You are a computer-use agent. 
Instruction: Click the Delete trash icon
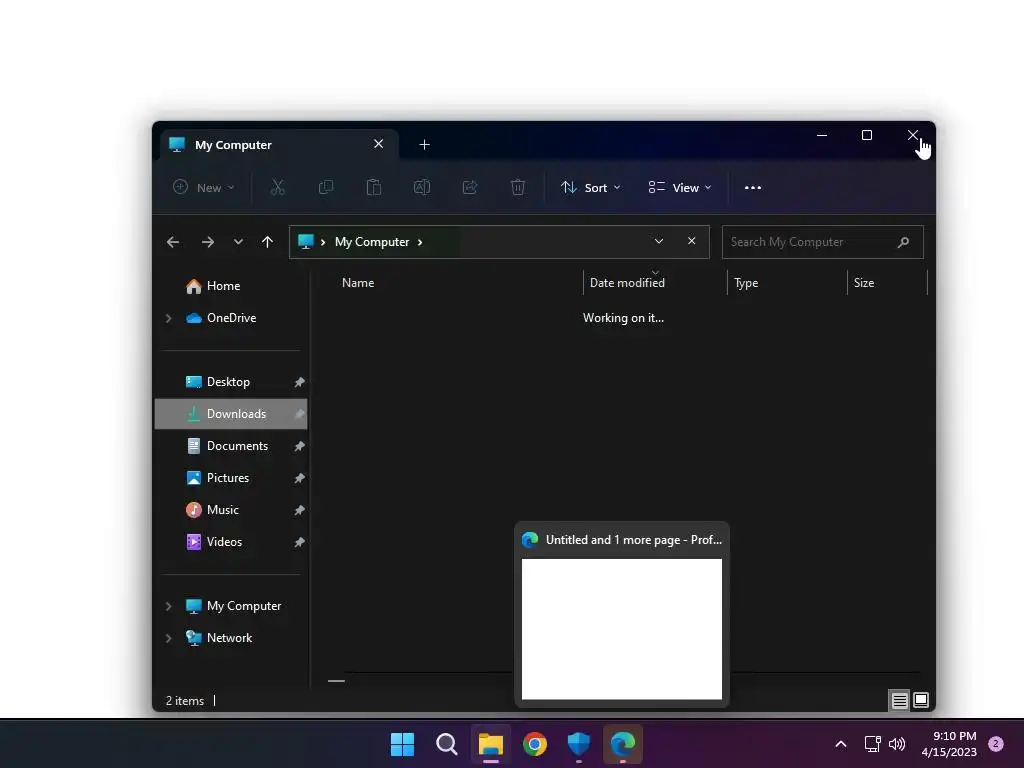pos(518,187)
